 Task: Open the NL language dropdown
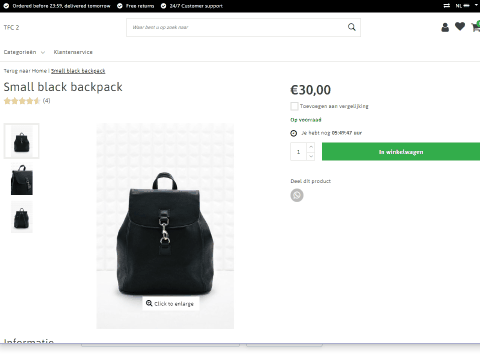(466, 6)
